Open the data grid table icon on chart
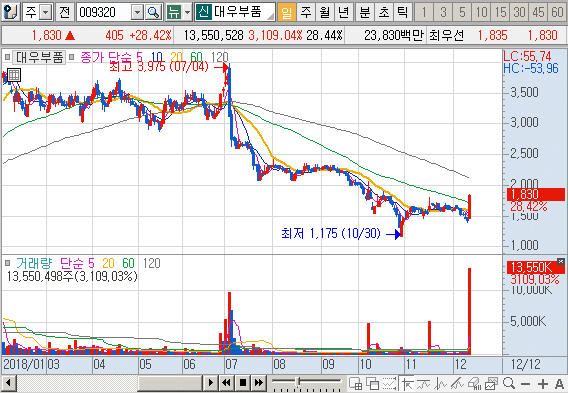The width and height of the screenshot is (568, 393). coord(14,75)
